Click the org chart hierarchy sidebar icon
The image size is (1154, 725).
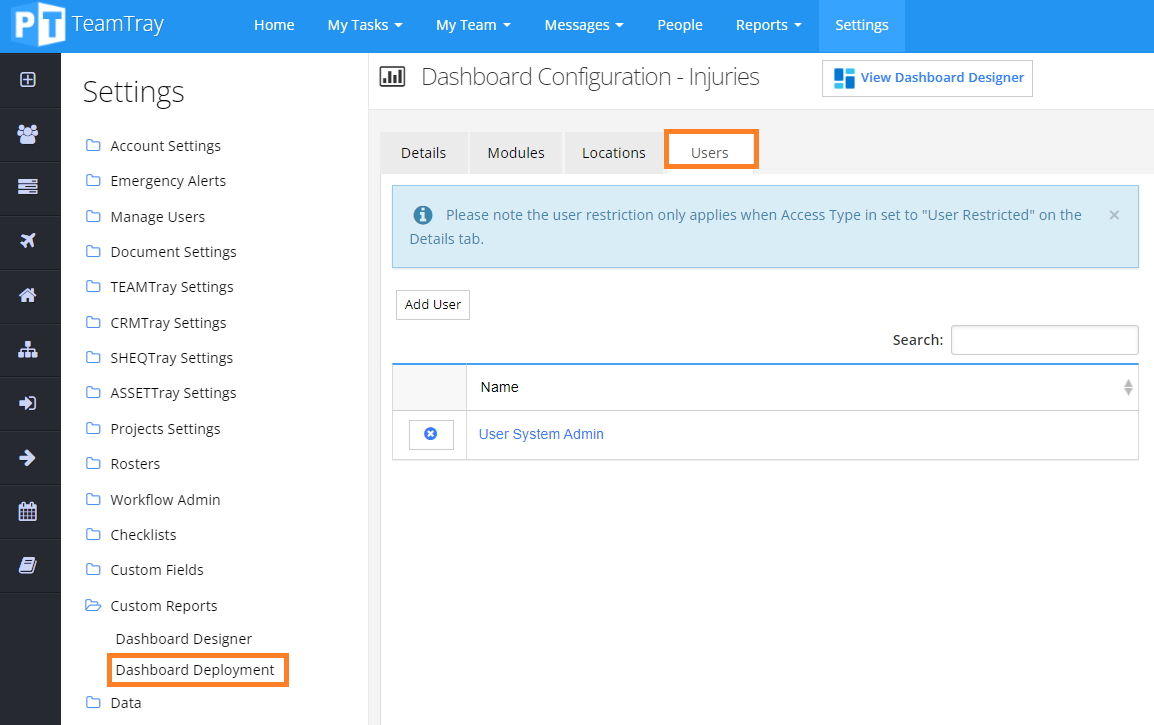coord(30,349)
